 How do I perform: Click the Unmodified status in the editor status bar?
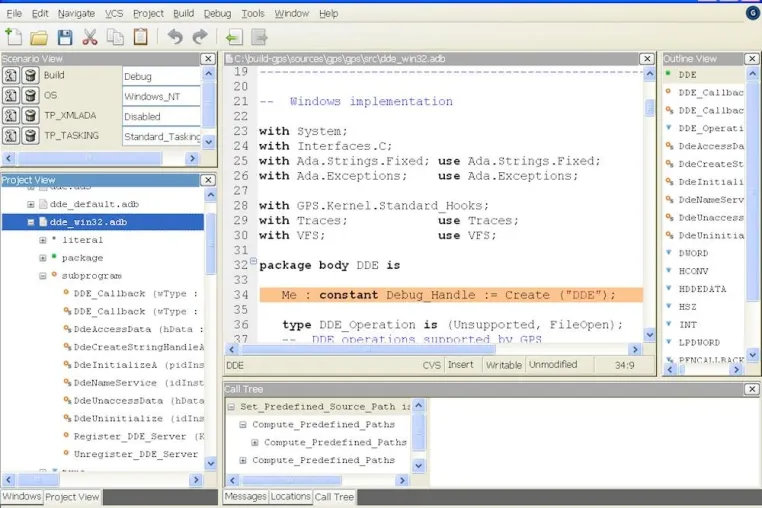pyautogui.click(x=553, y=365)
